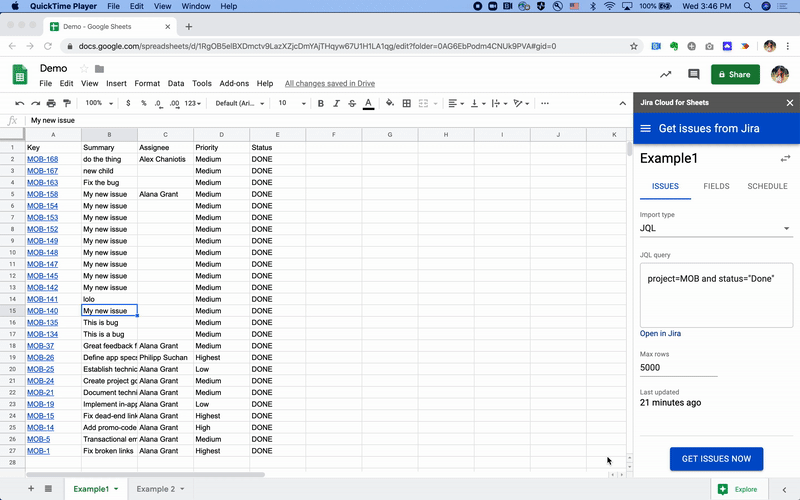800x500 pixels.
Task: Open the Insert menu
Action: [x=116, y=84]
